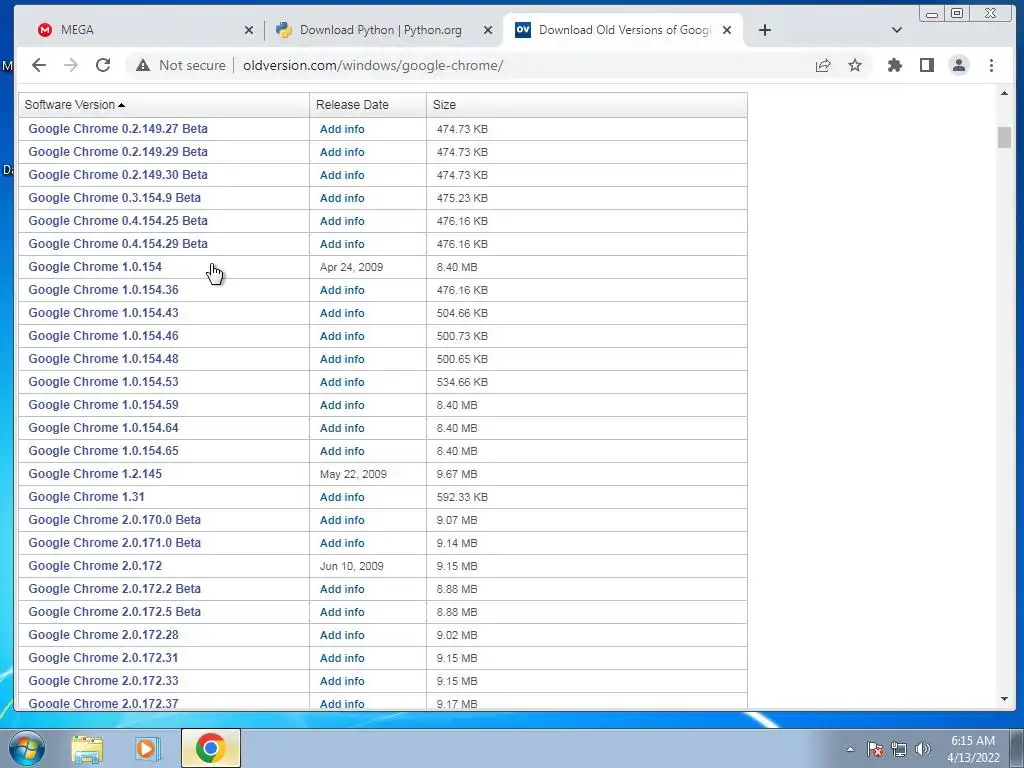Image resolution: width=1024 pixels, height=768 pixels.
Task: Open the Not secure site info warning
Action: coord(181,65)
